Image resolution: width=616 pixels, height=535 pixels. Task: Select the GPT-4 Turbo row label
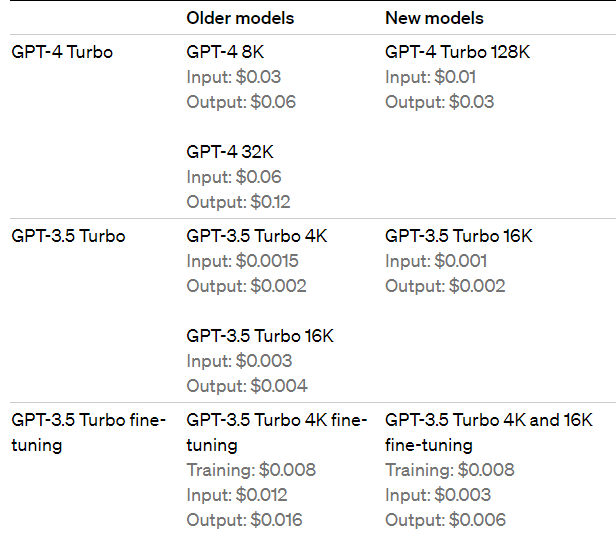pos(62,52)
